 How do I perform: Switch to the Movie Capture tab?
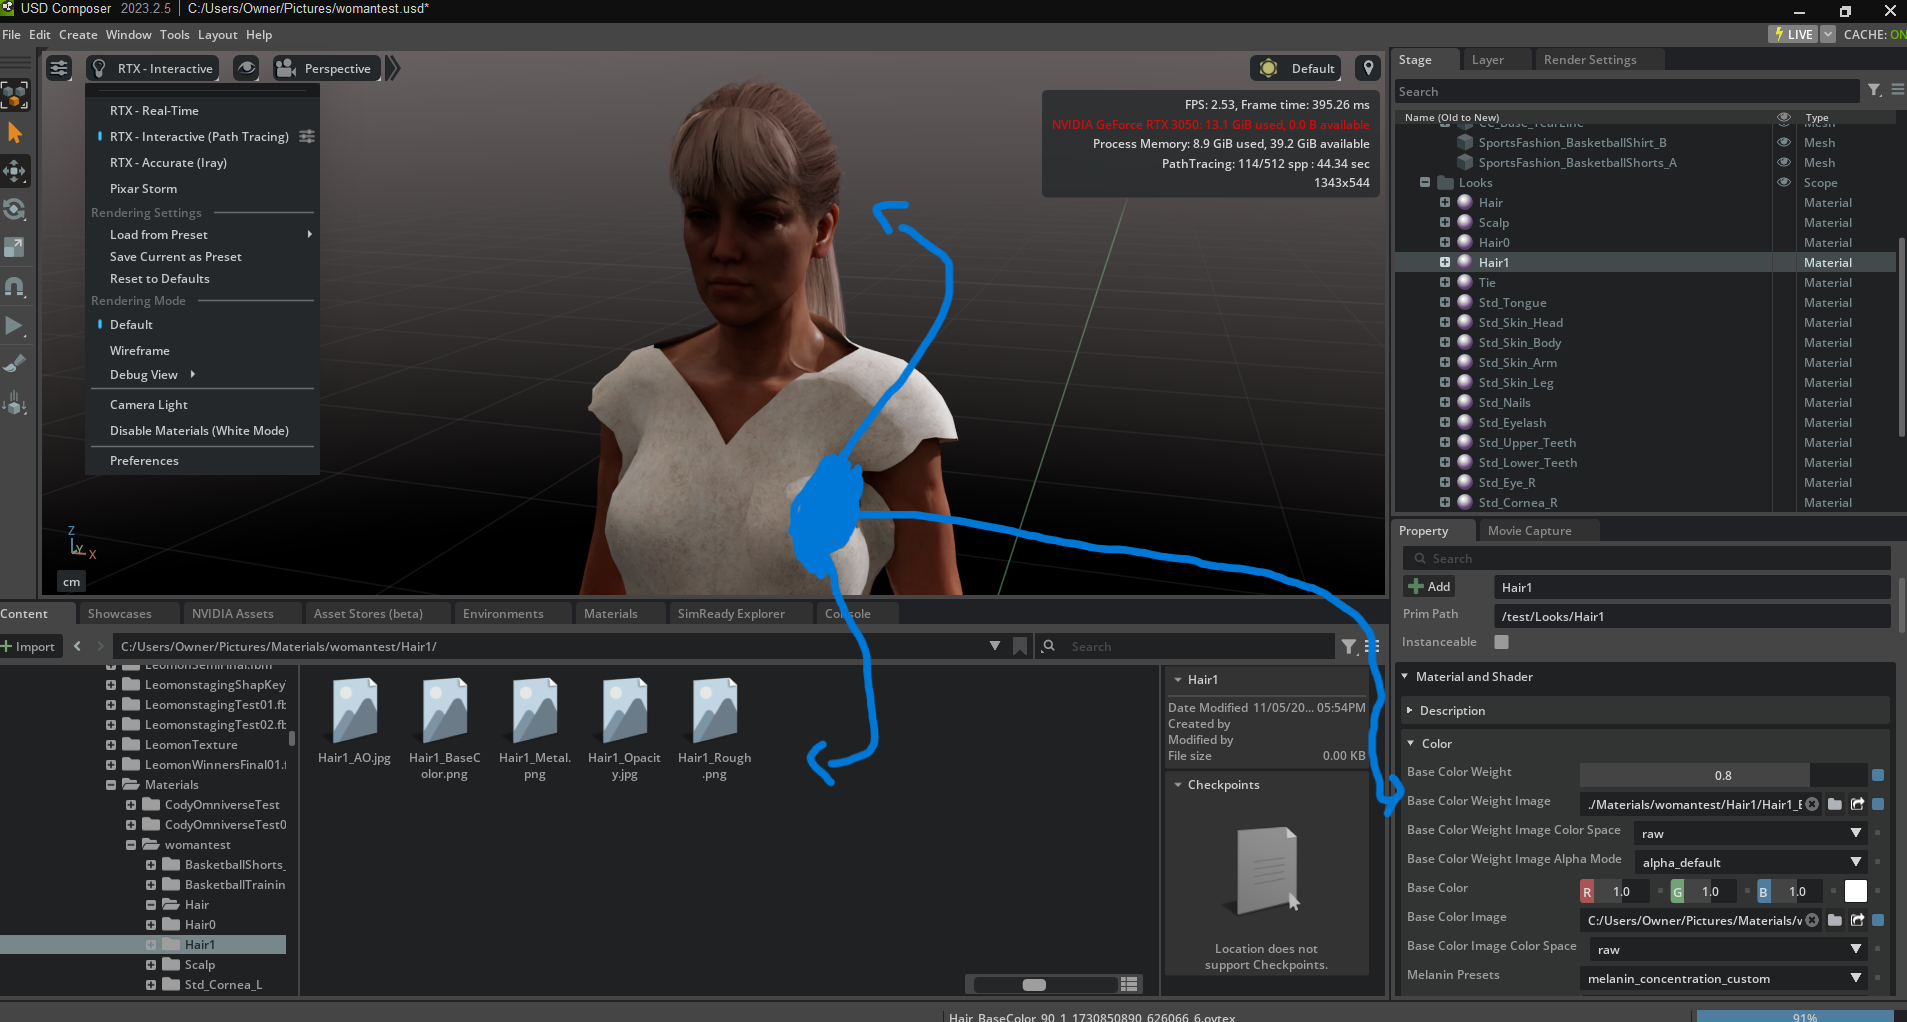(x=1529, y=531)
